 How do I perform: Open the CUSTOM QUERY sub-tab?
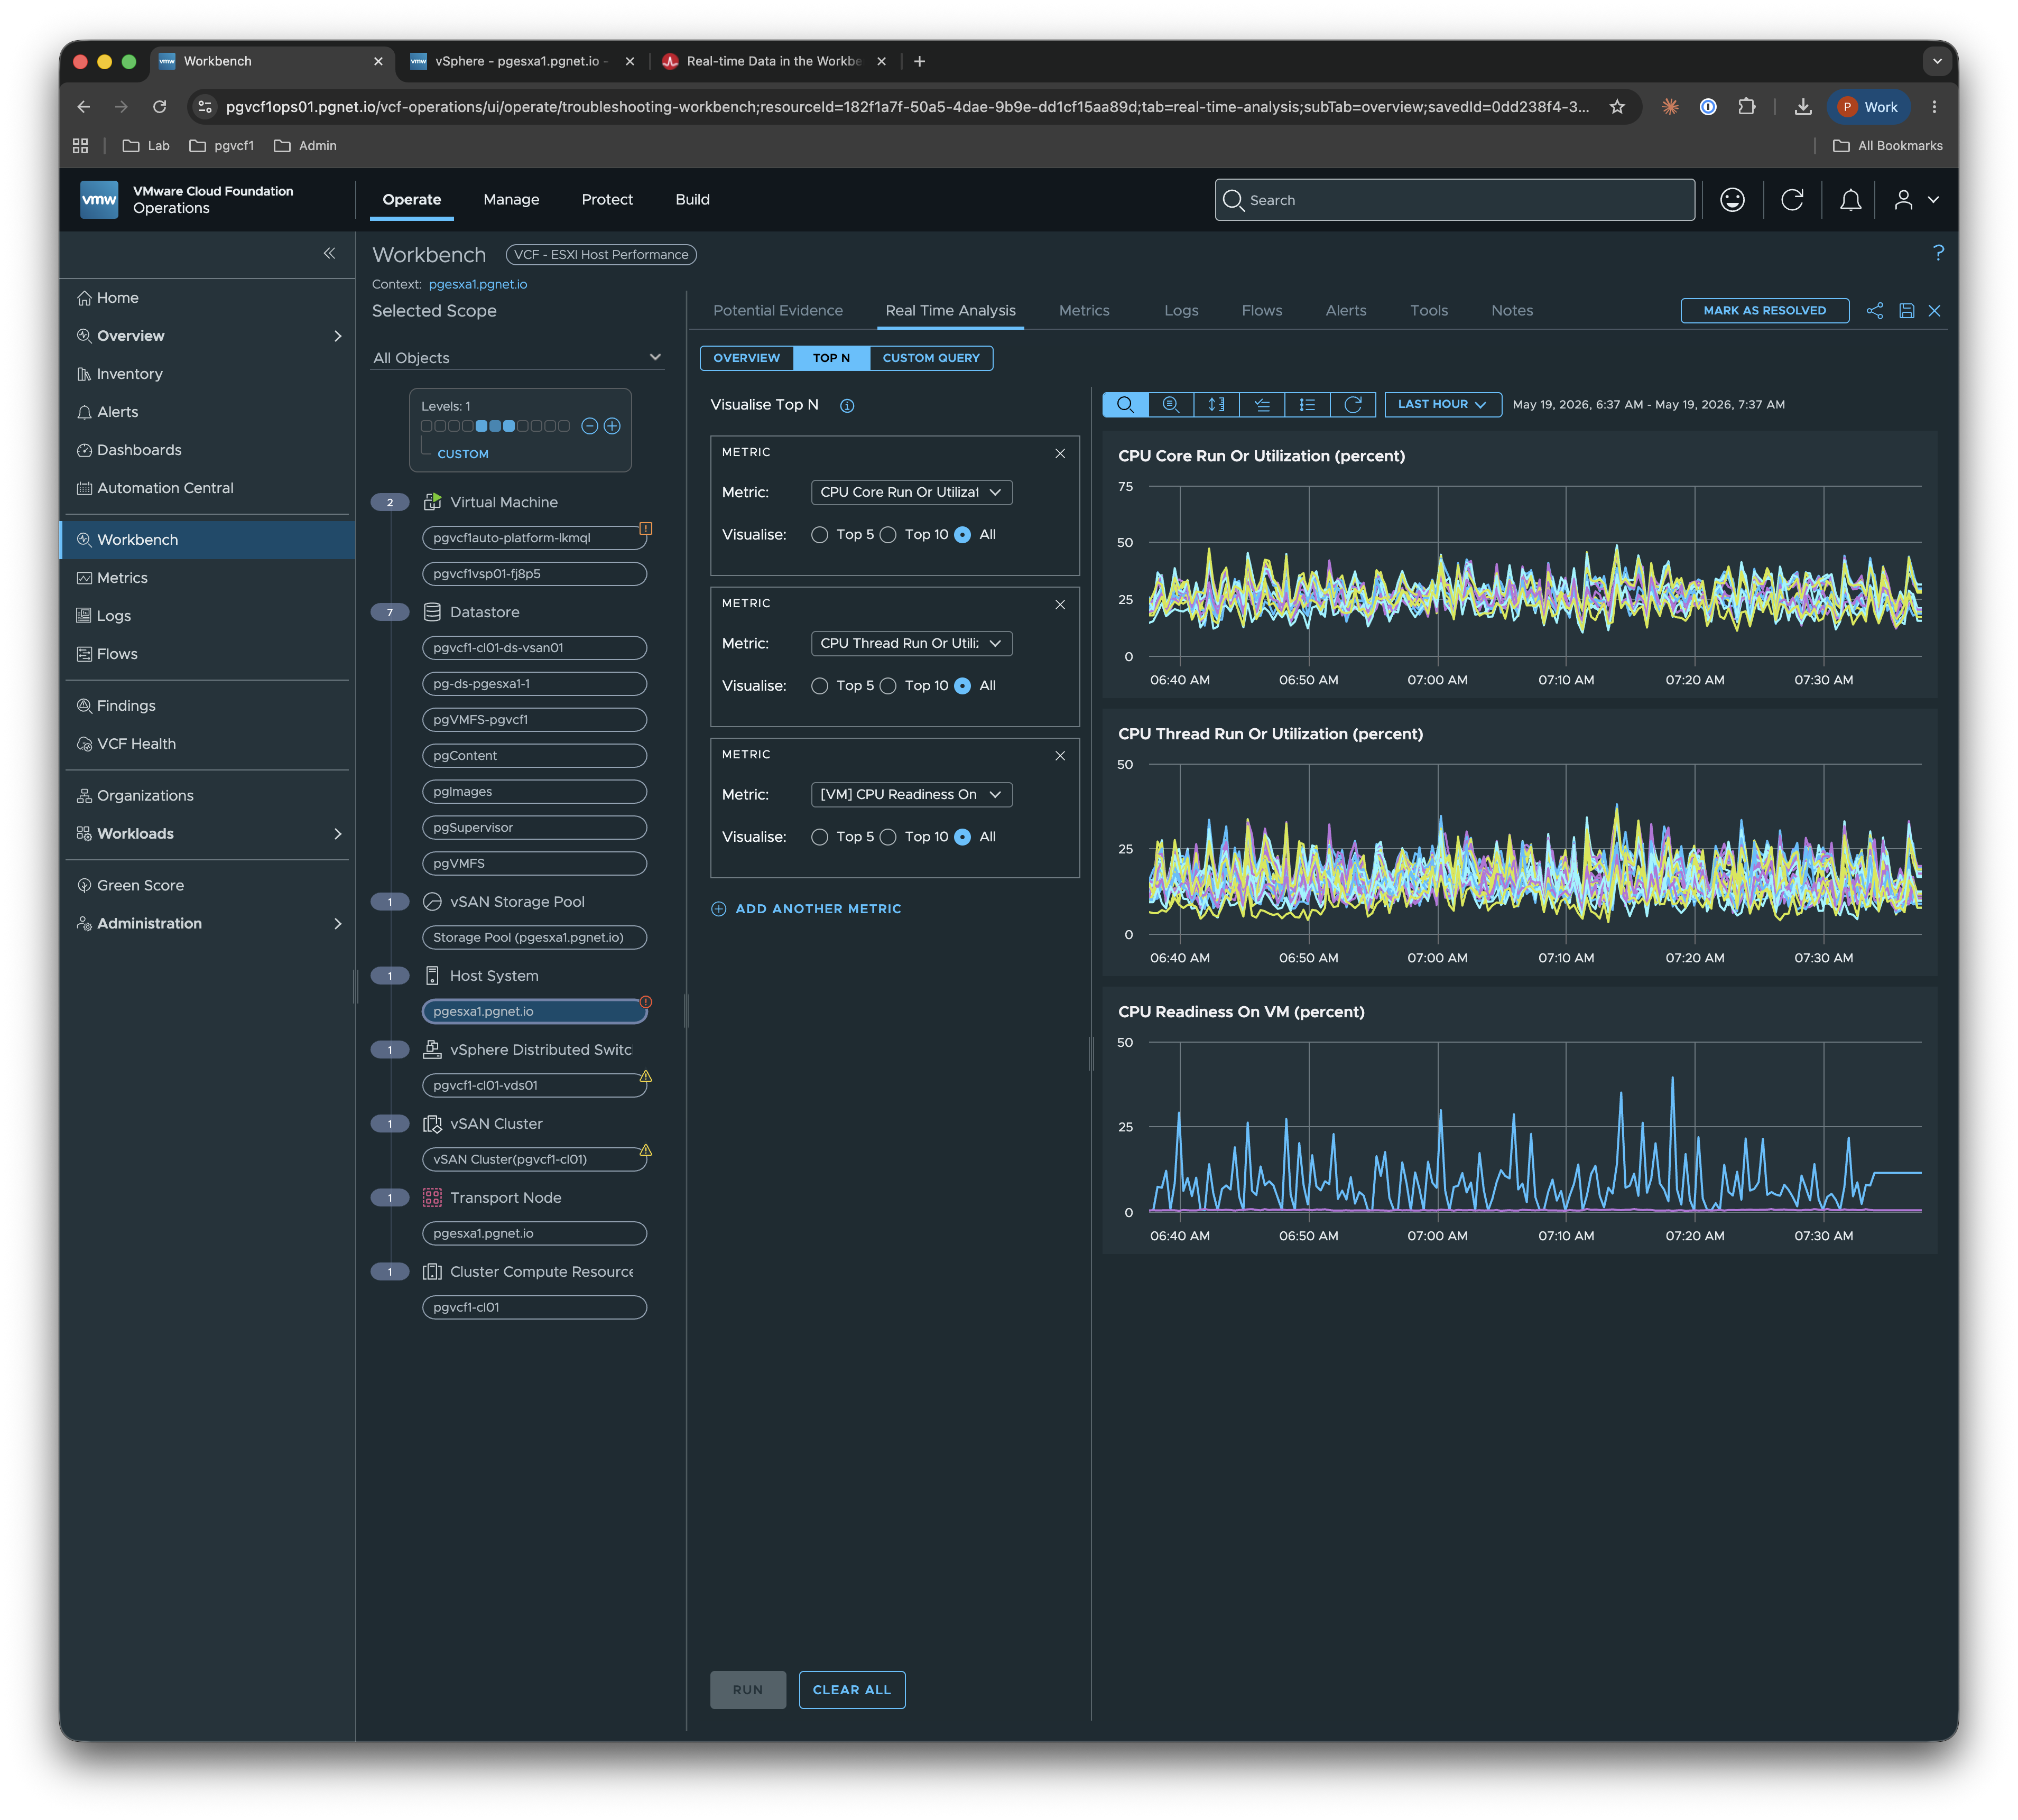coord(931,358)
